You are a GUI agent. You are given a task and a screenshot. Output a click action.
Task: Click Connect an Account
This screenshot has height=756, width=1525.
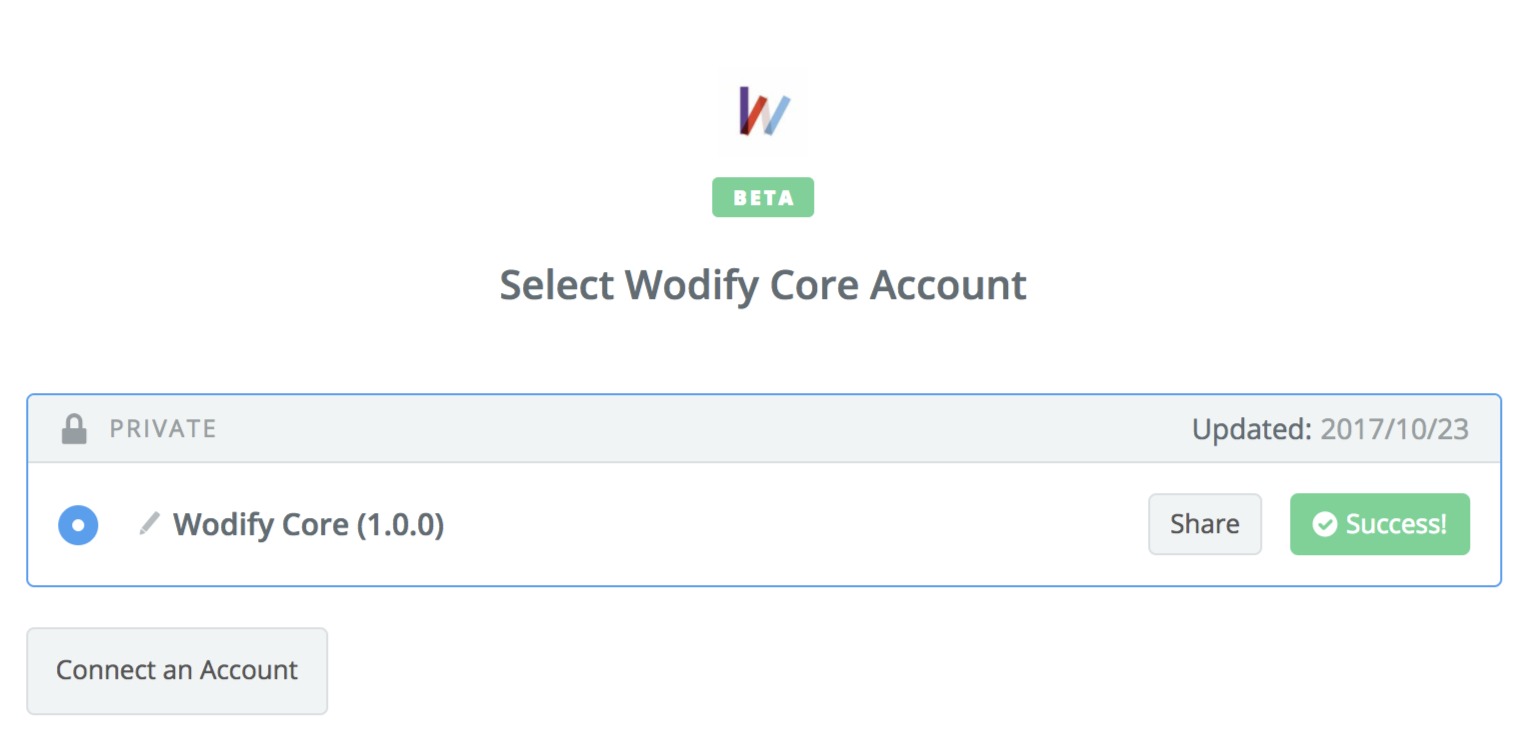tap(177, 671)
